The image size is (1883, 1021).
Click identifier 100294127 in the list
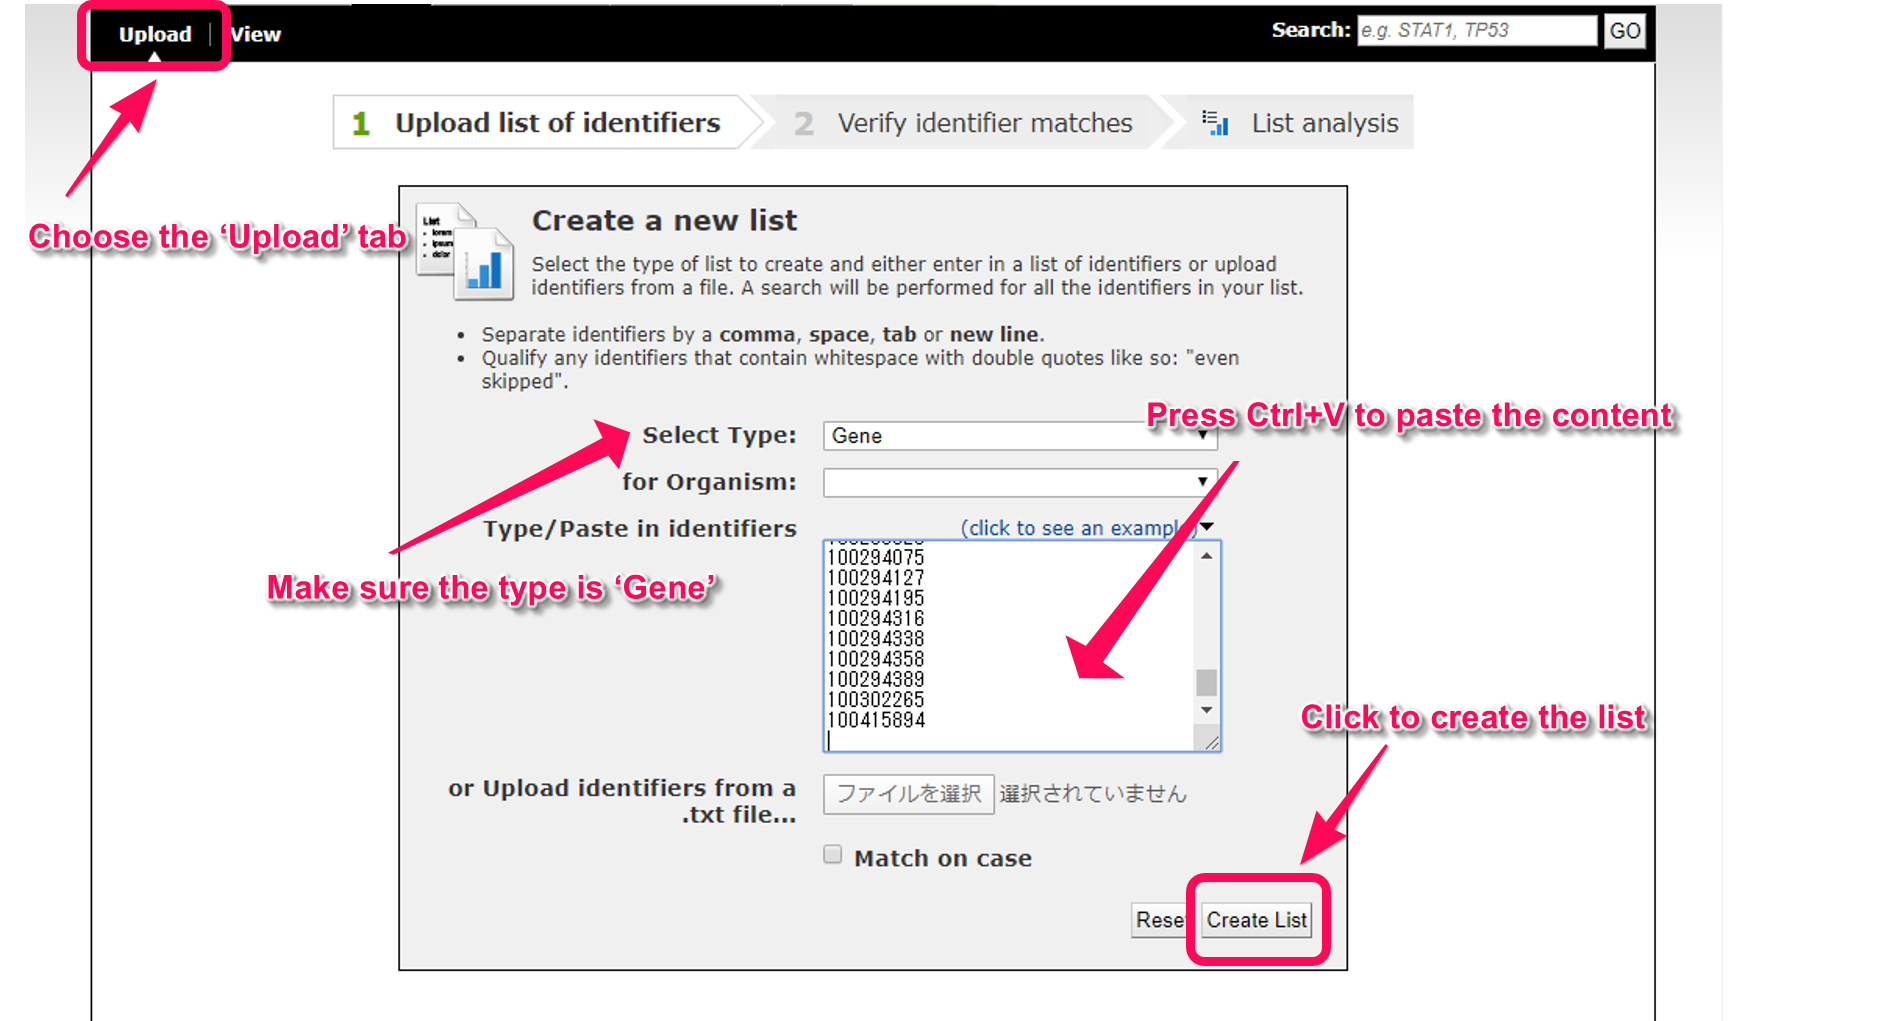point(876,578)
